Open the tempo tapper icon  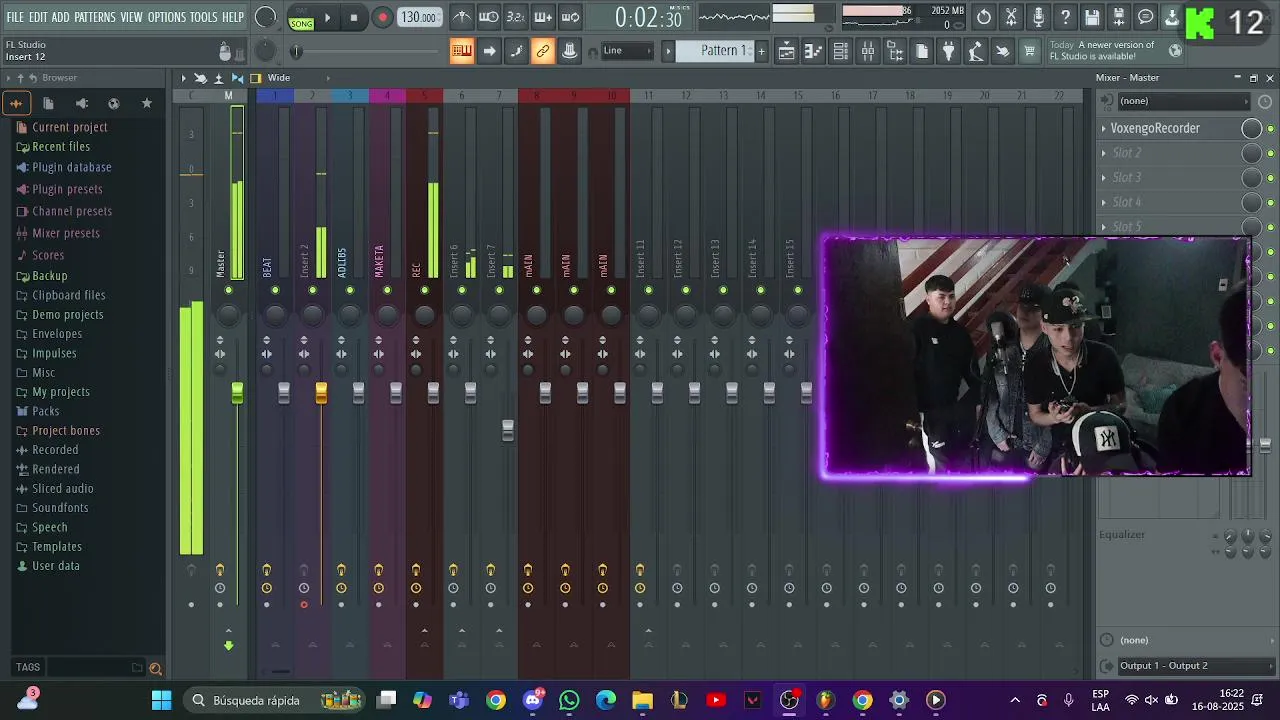(976, 52)
